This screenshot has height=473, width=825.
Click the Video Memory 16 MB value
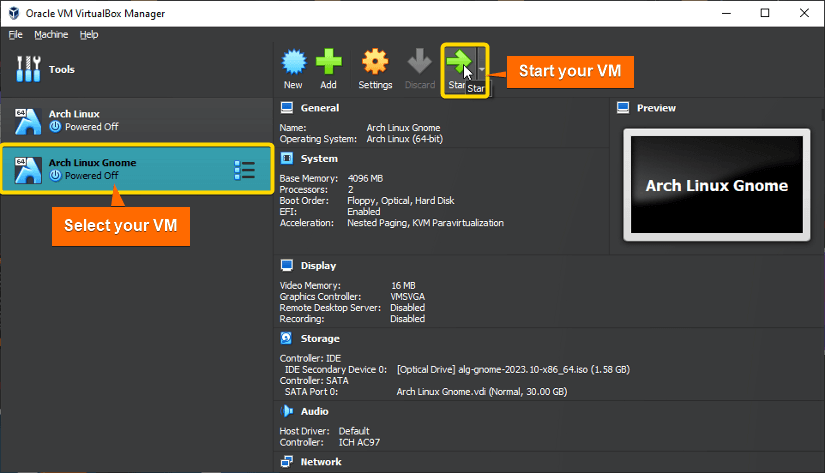(403, 285)
